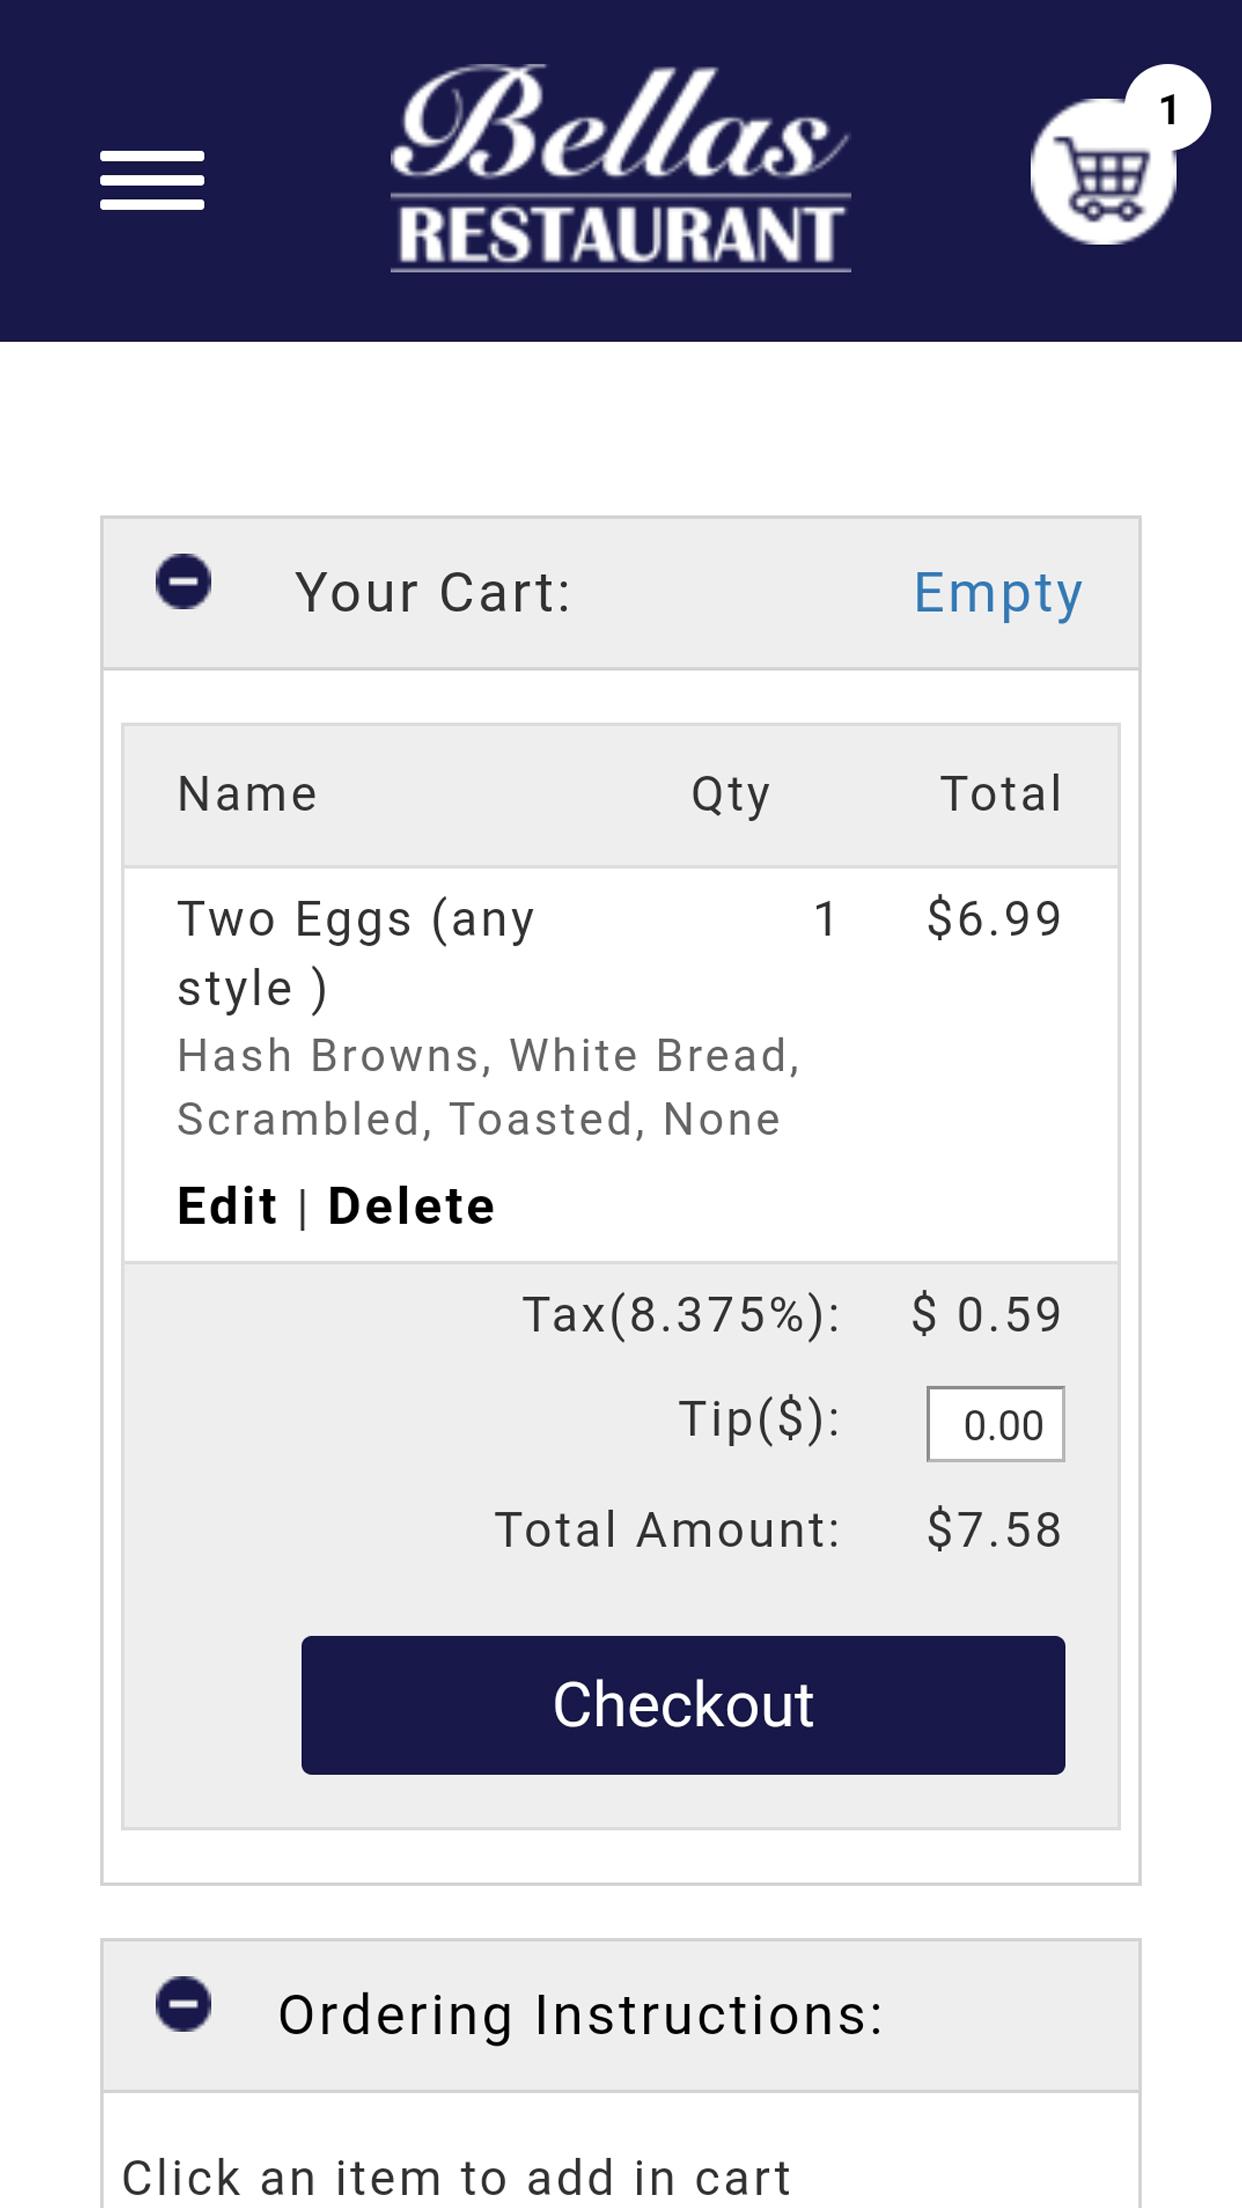Image resolution: width=1242 pixels, height=2208 pixels.
Task: Delete the Two Eggs item
Action: tap(411, 1206)
